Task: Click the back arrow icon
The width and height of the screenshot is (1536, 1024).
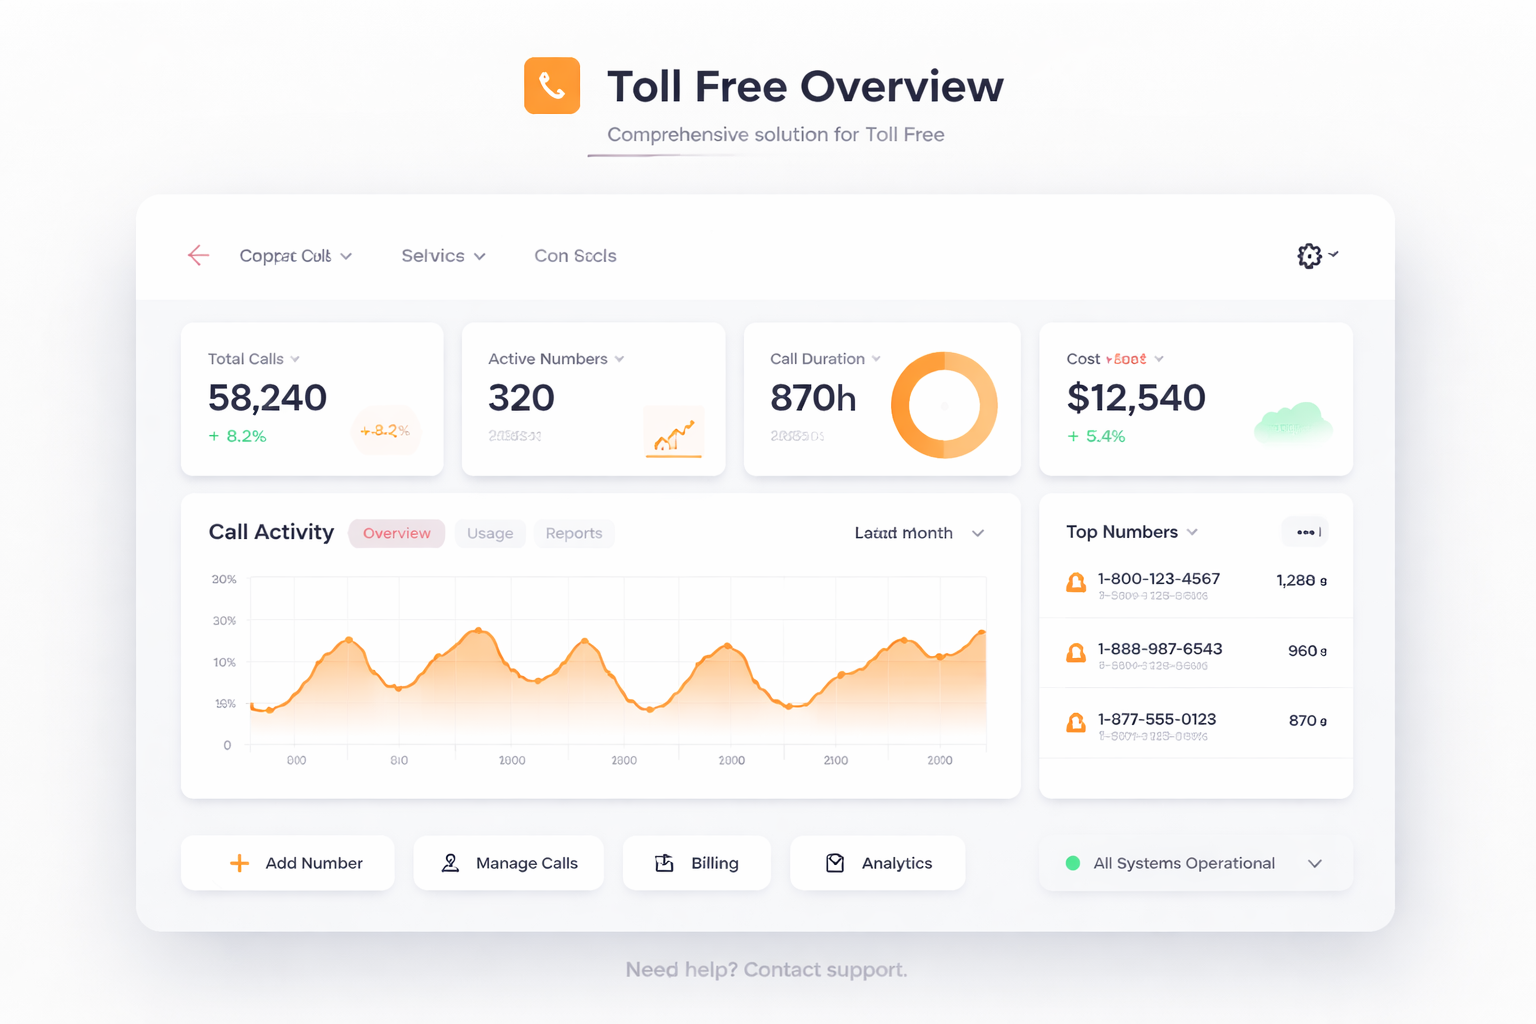Action: (198, 256)
